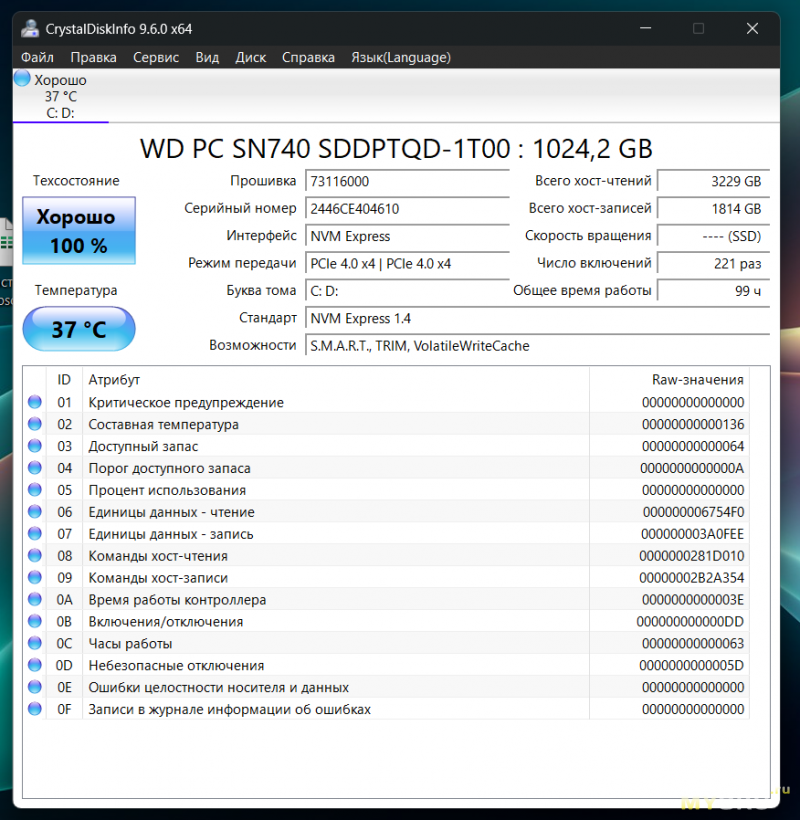Select the 'Составная температура' attribute row
The height and width of the screenshot is (820, 800).
[387, 424]
